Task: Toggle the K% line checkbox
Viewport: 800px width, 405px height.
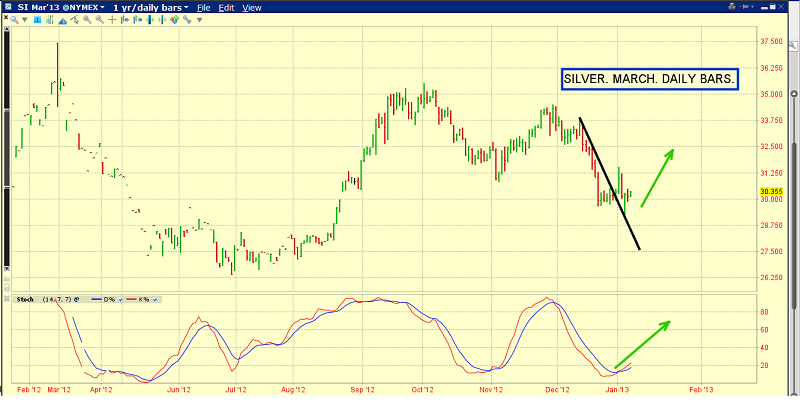Action: [x=155, y=299]
